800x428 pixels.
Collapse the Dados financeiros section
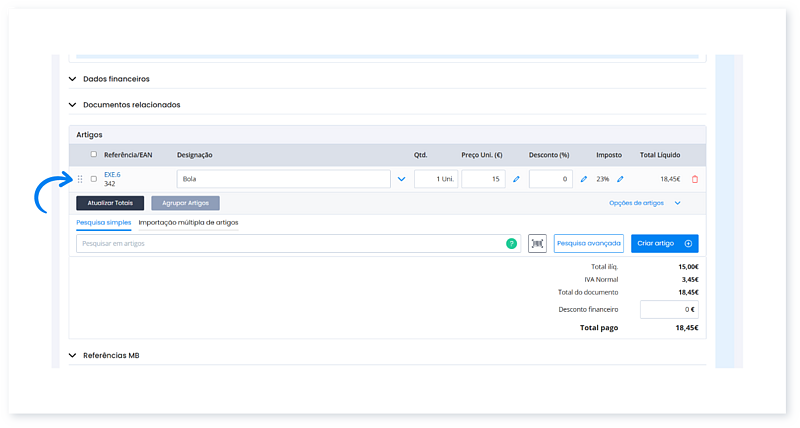click(73, 79)
